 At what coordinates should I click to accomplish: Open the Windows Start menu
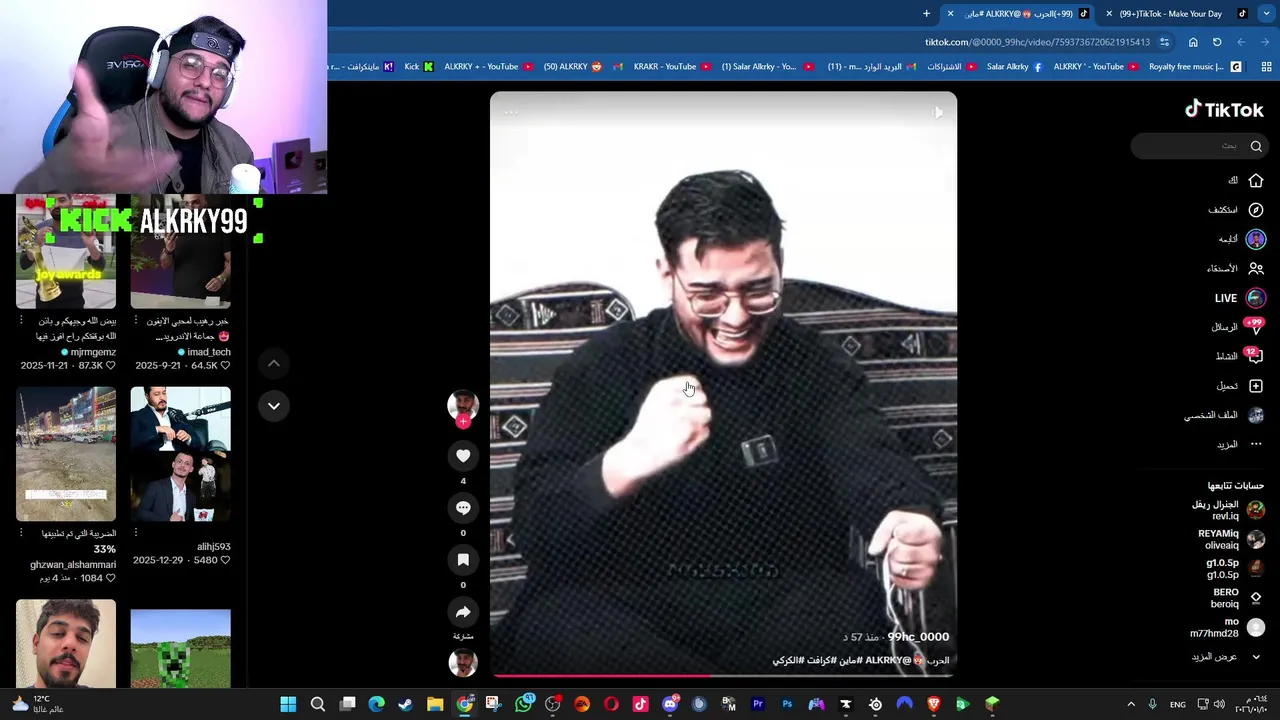coord(288,704)
